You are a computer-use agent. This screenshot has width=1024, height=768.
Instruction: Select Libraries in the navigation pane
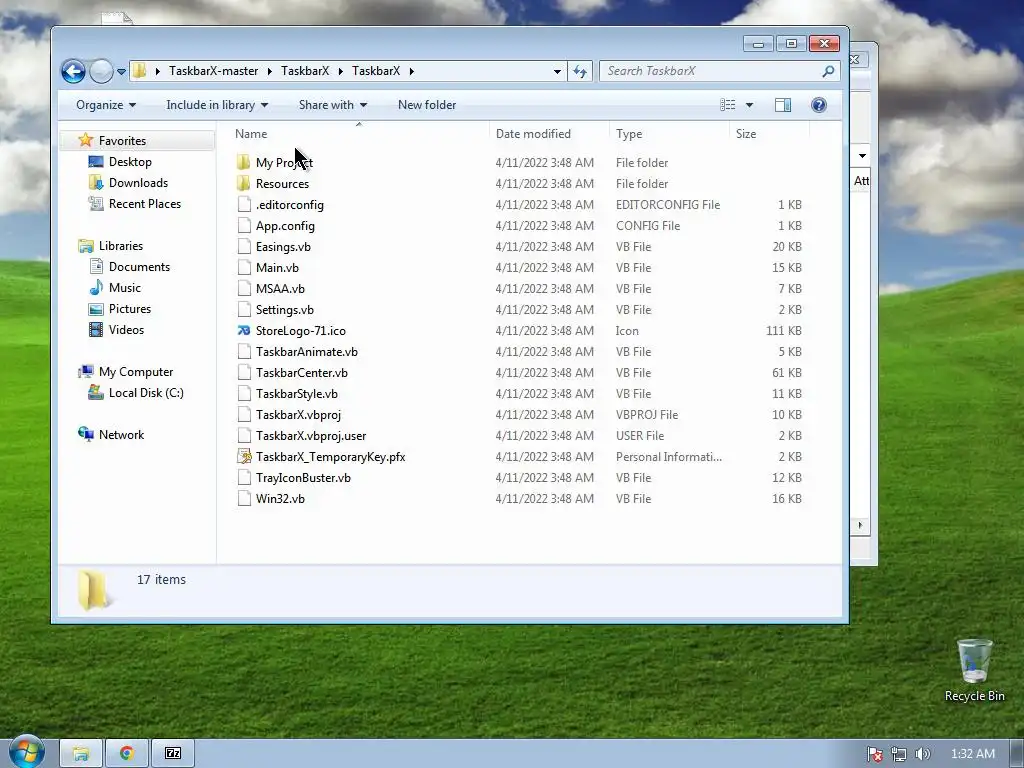121,246
